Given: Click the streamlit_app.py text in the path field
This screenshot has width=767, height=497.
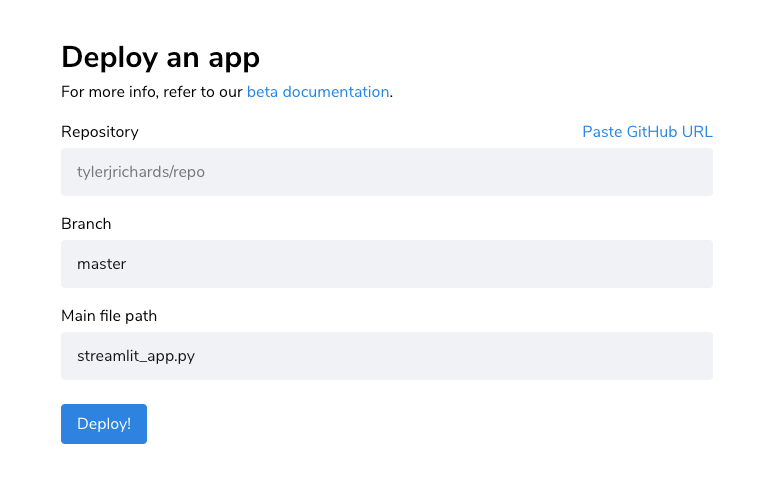Looking at the screenshot, I should 136,356.
